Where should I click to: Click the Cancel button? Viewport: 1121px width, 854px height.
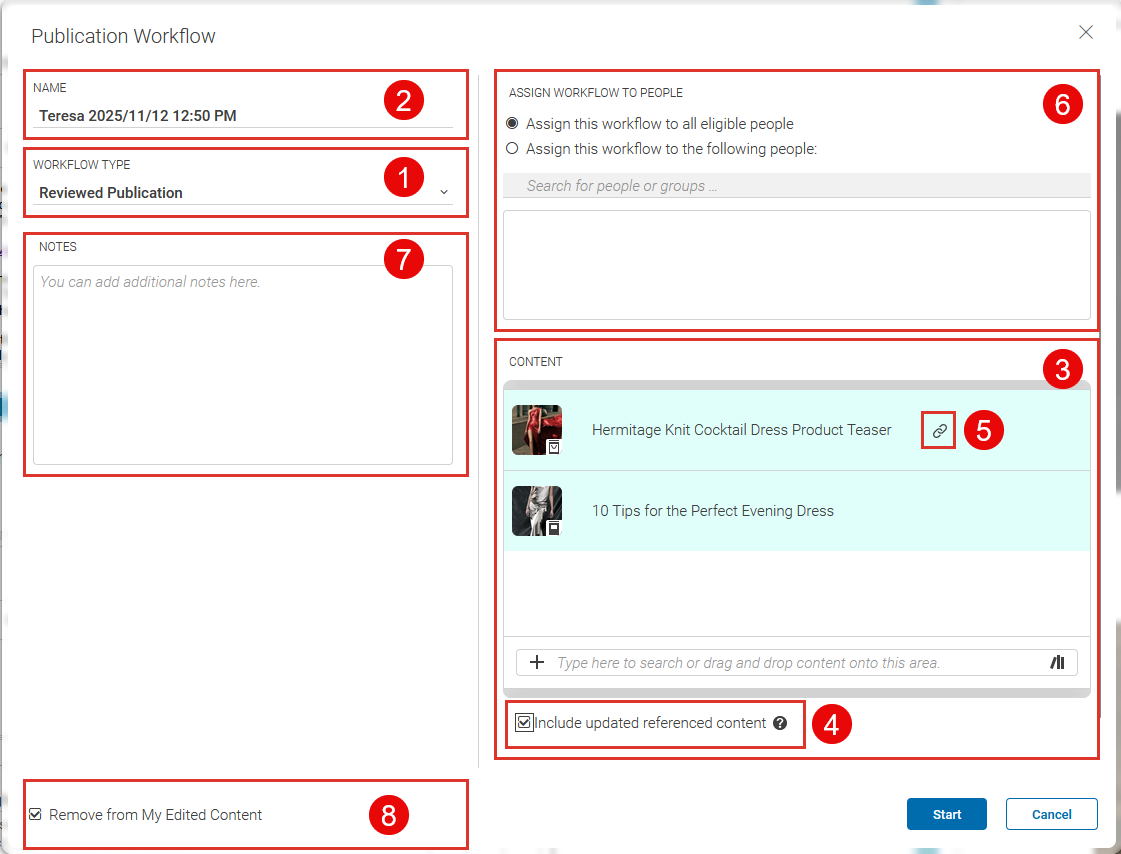(x=1051, y=814)
